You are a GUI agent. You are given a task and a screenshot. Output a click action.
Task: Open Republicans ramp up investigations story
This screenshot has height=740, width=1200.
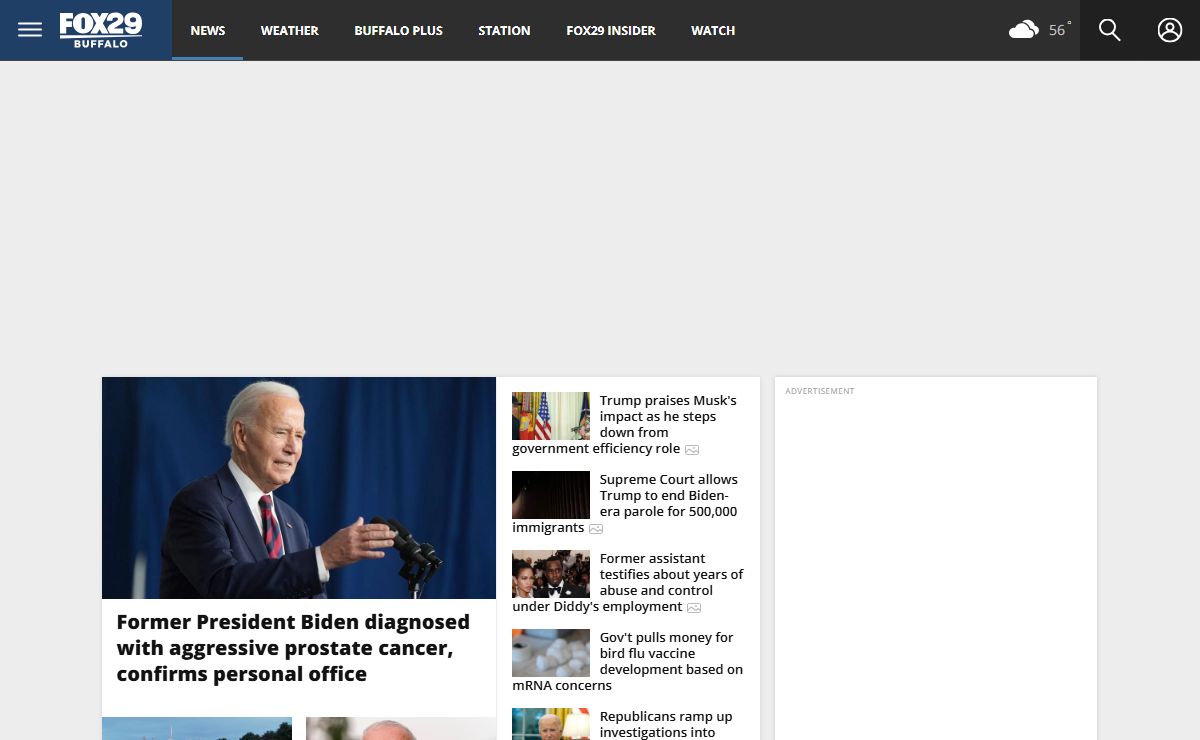666,724
